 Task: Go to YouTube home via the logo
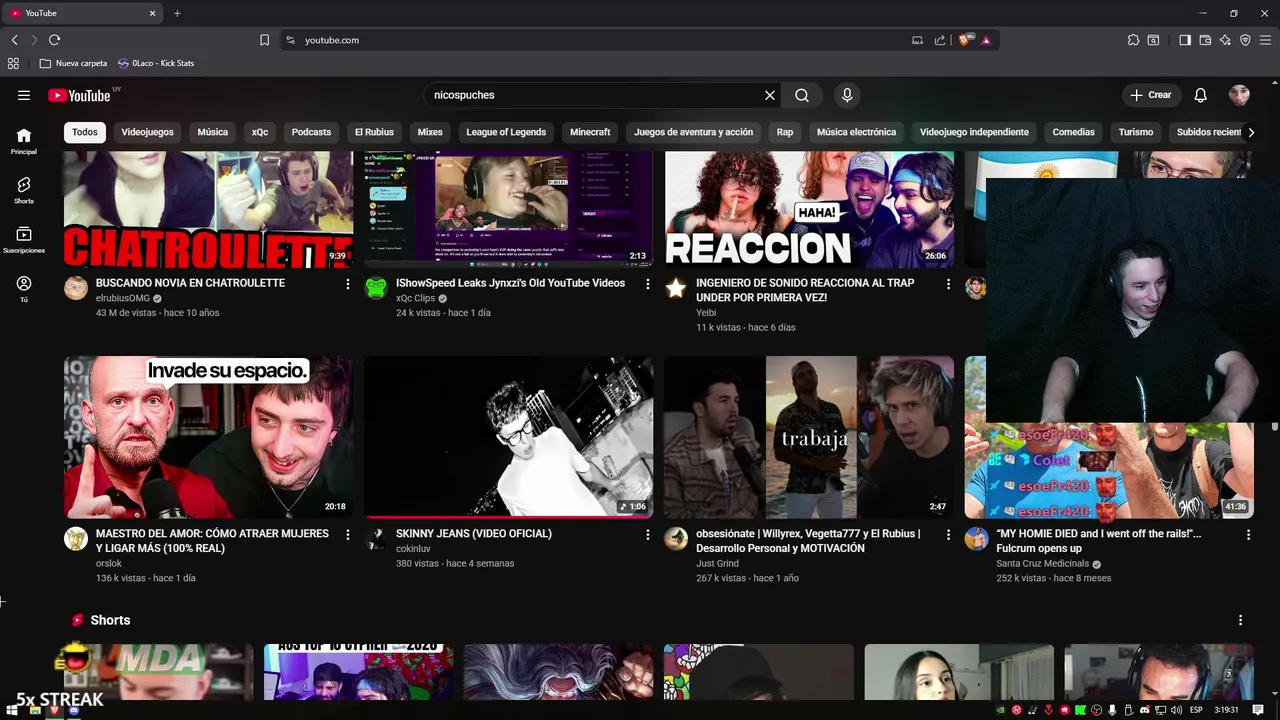(79, 95)
